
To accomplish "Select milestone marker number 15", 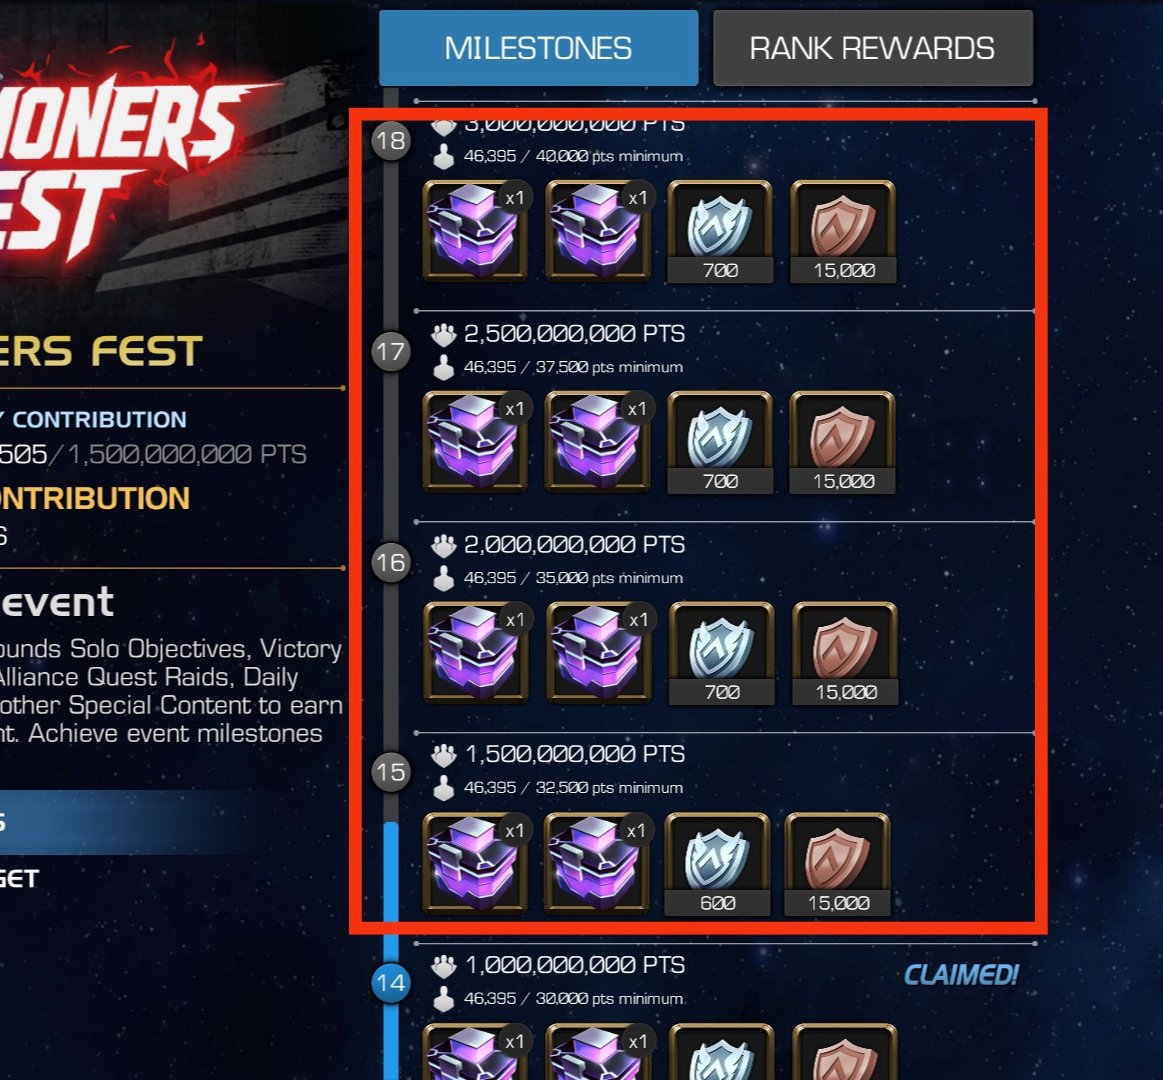I will tap(391, 772).
